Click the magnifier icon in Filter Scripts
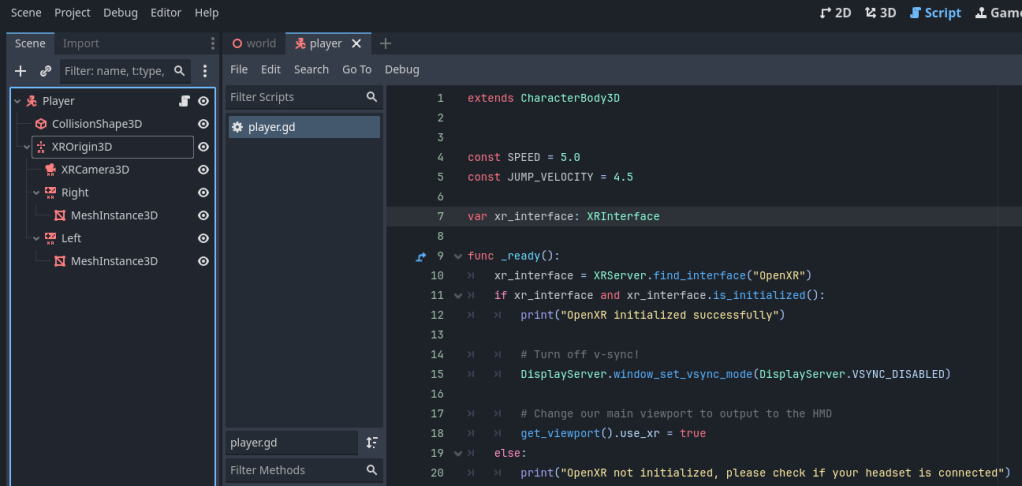 click(x=372, y=97)
